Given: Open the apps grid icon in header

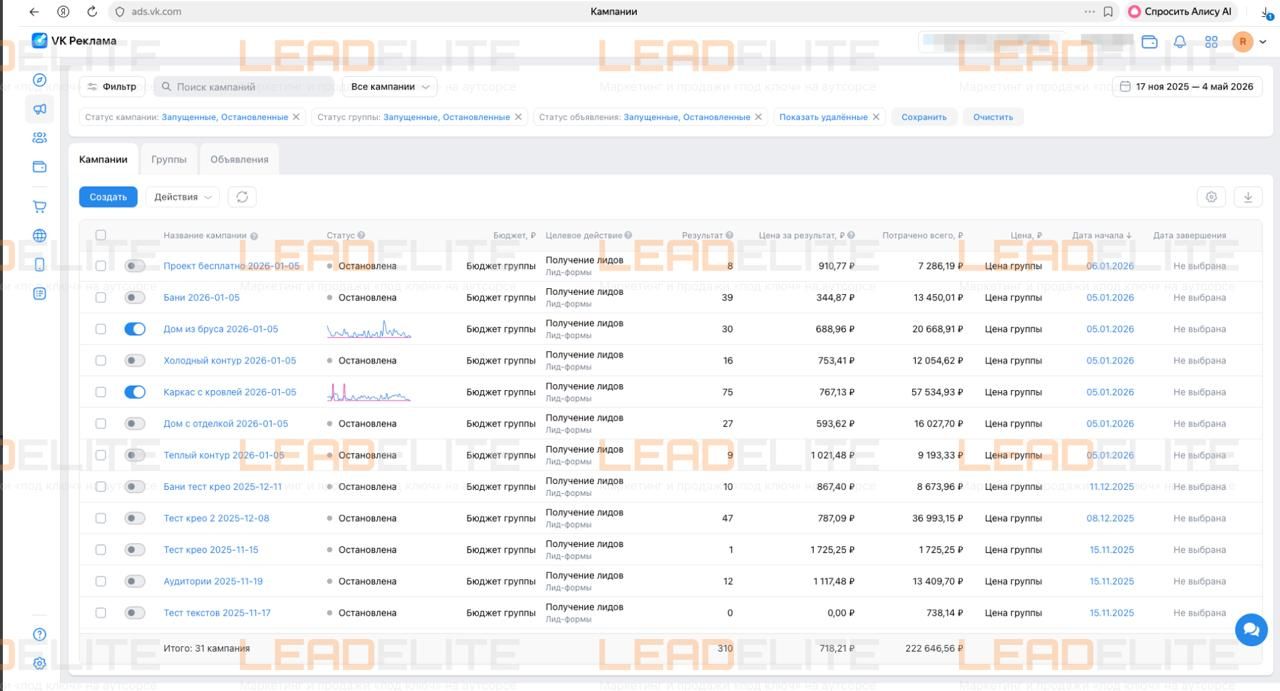Looking at the screenshot, I should click(x=1211, y=42).
